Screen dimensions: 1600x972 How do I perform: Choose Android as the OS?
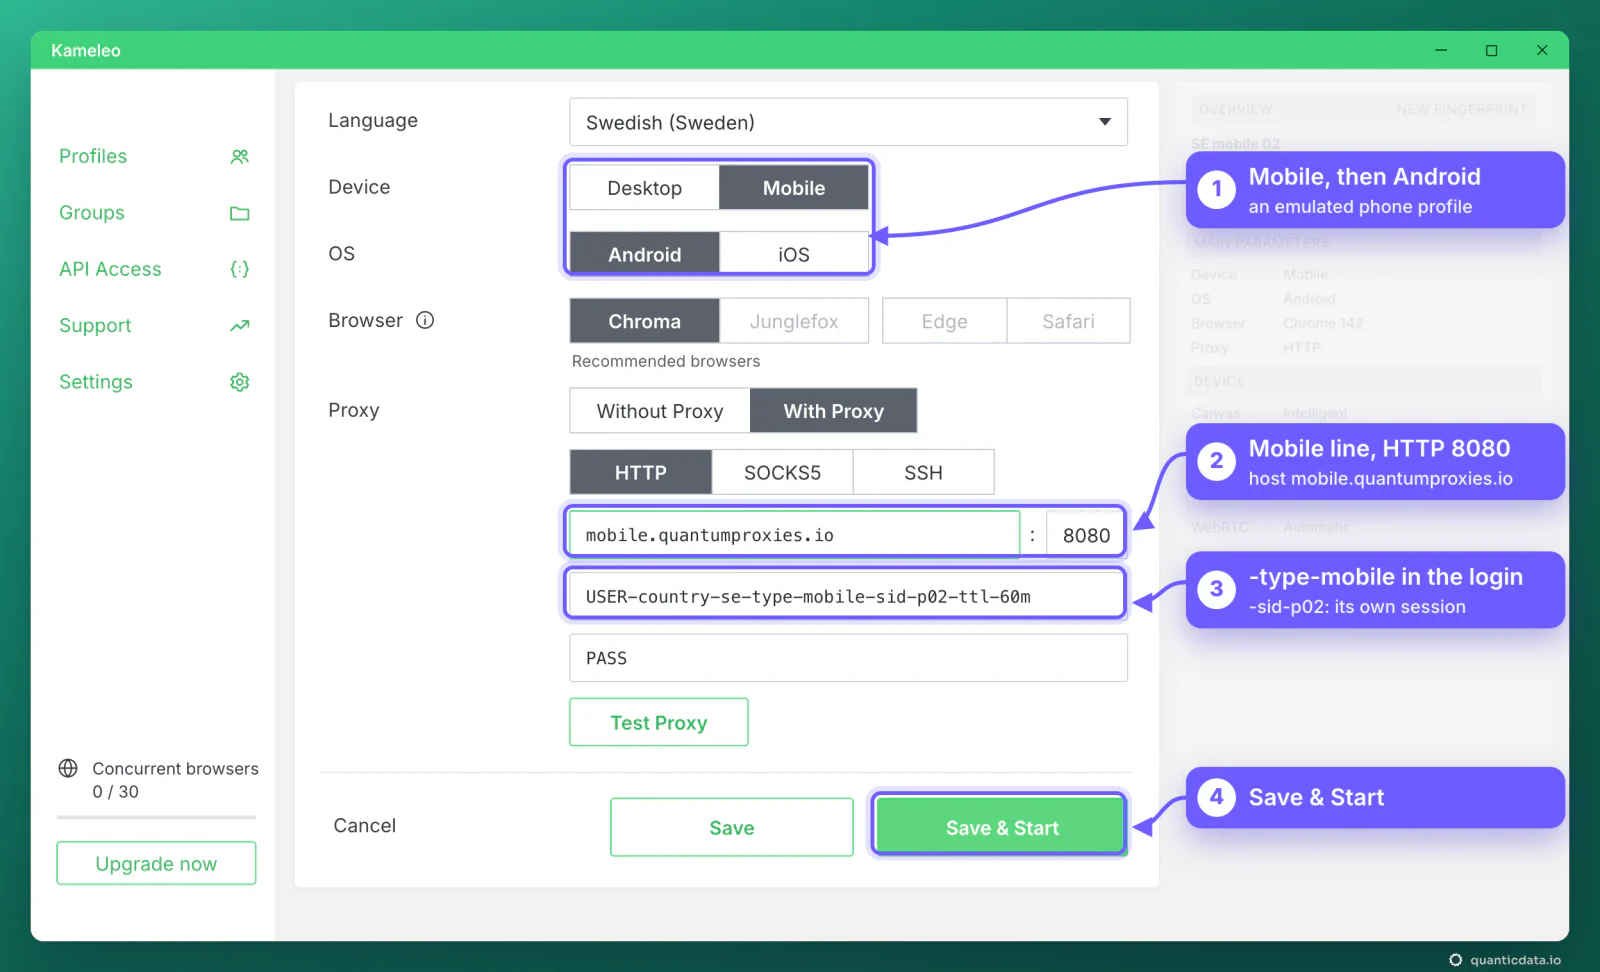(644, 254)
